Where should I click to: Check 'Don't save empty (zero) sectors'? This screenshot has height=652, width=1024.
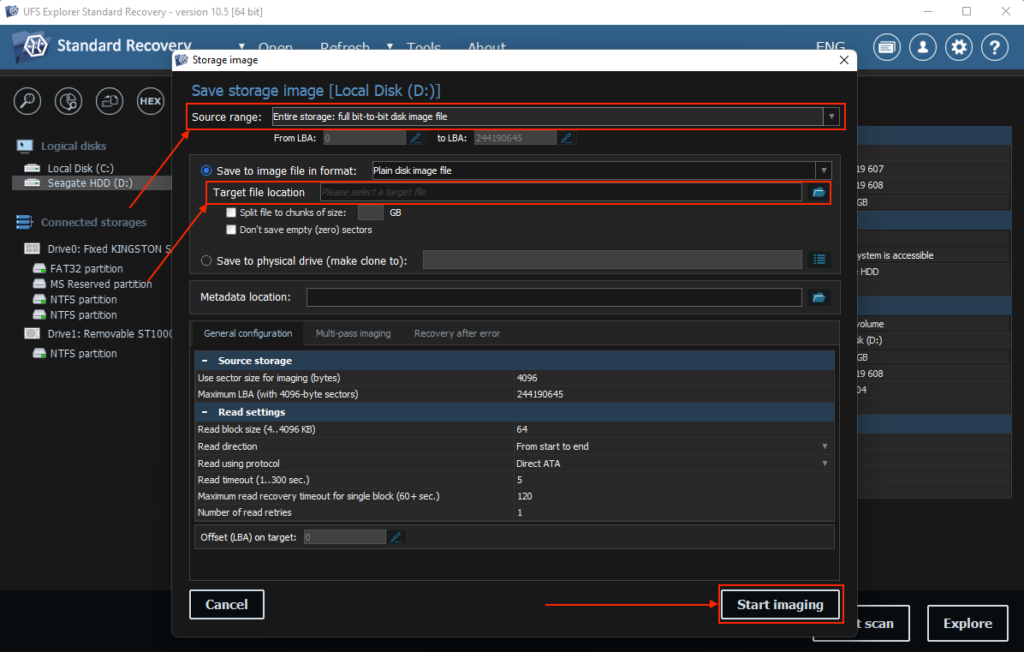231,228
